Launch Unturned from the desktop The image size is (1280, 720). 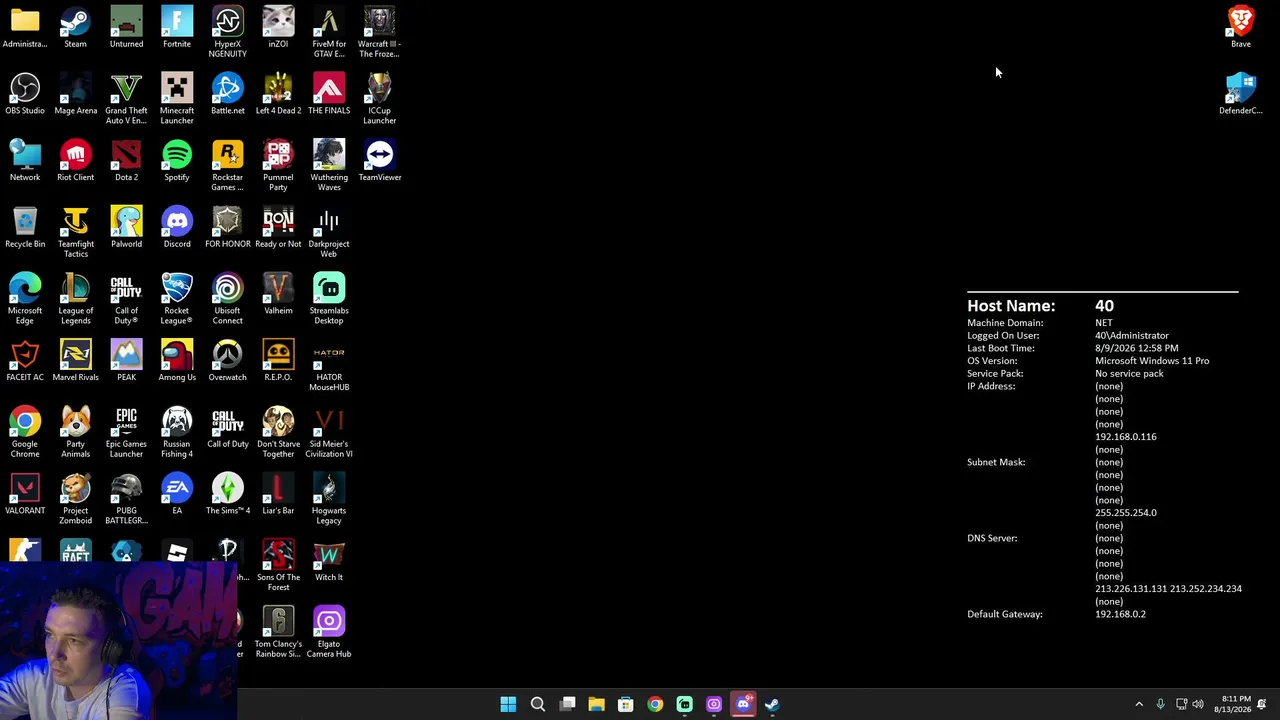(x=126, y=27)
